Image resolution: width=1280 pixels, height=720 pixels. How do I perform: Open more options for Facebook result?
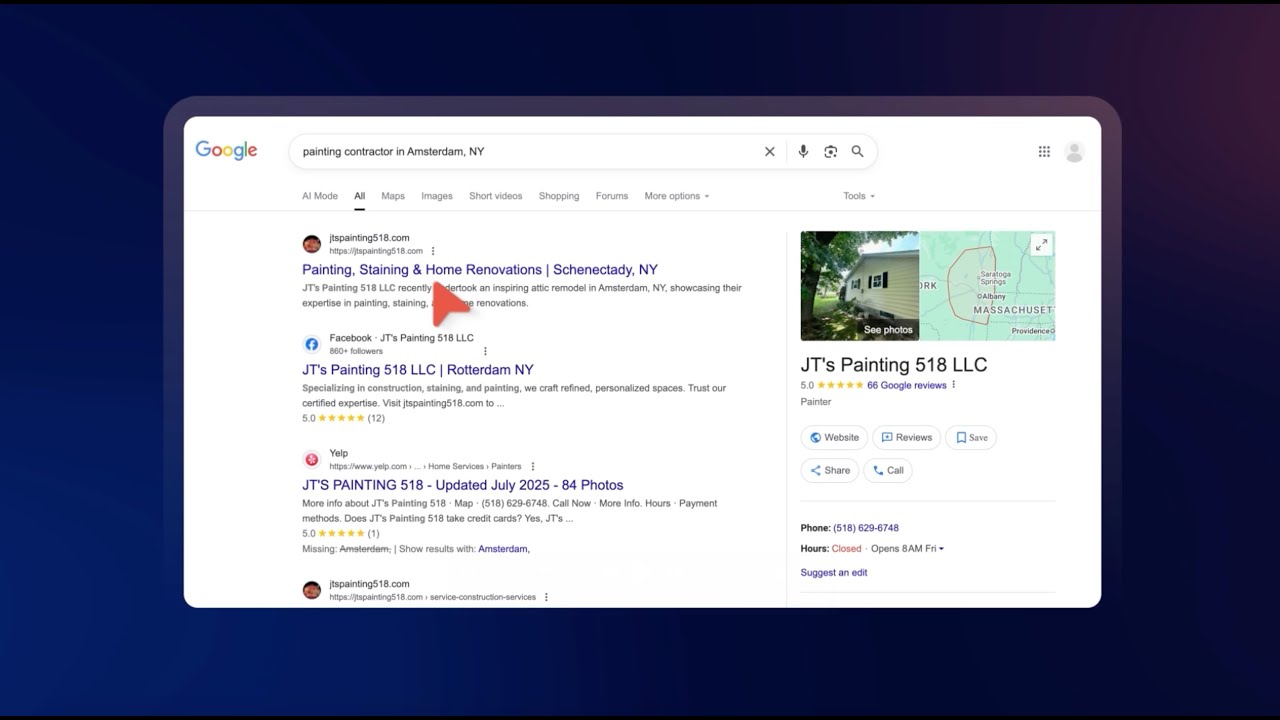click(x=485, y=351)
